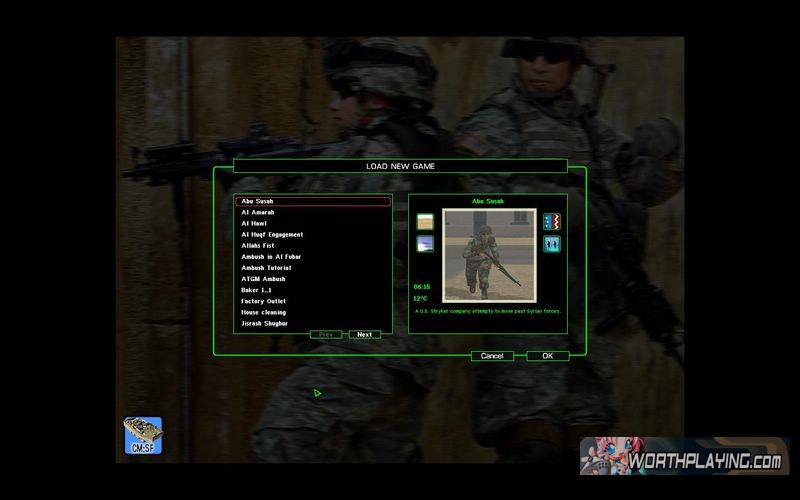Select the Al Hawl scenario
This screenshot has width=800, height=500.
(255, 223)
